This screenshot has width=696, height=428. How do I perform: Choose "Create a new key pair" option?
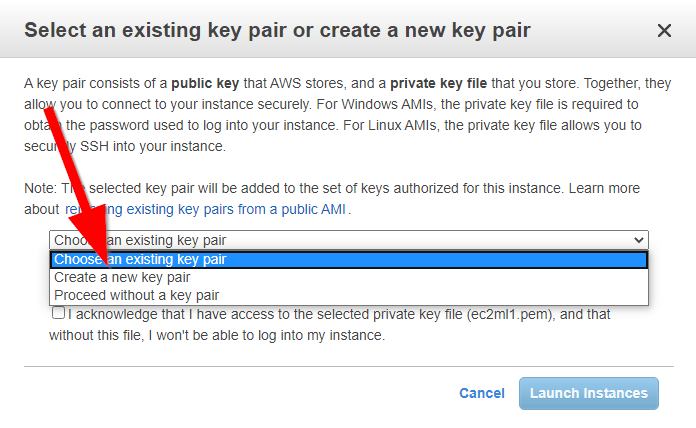tap(122, 277)
